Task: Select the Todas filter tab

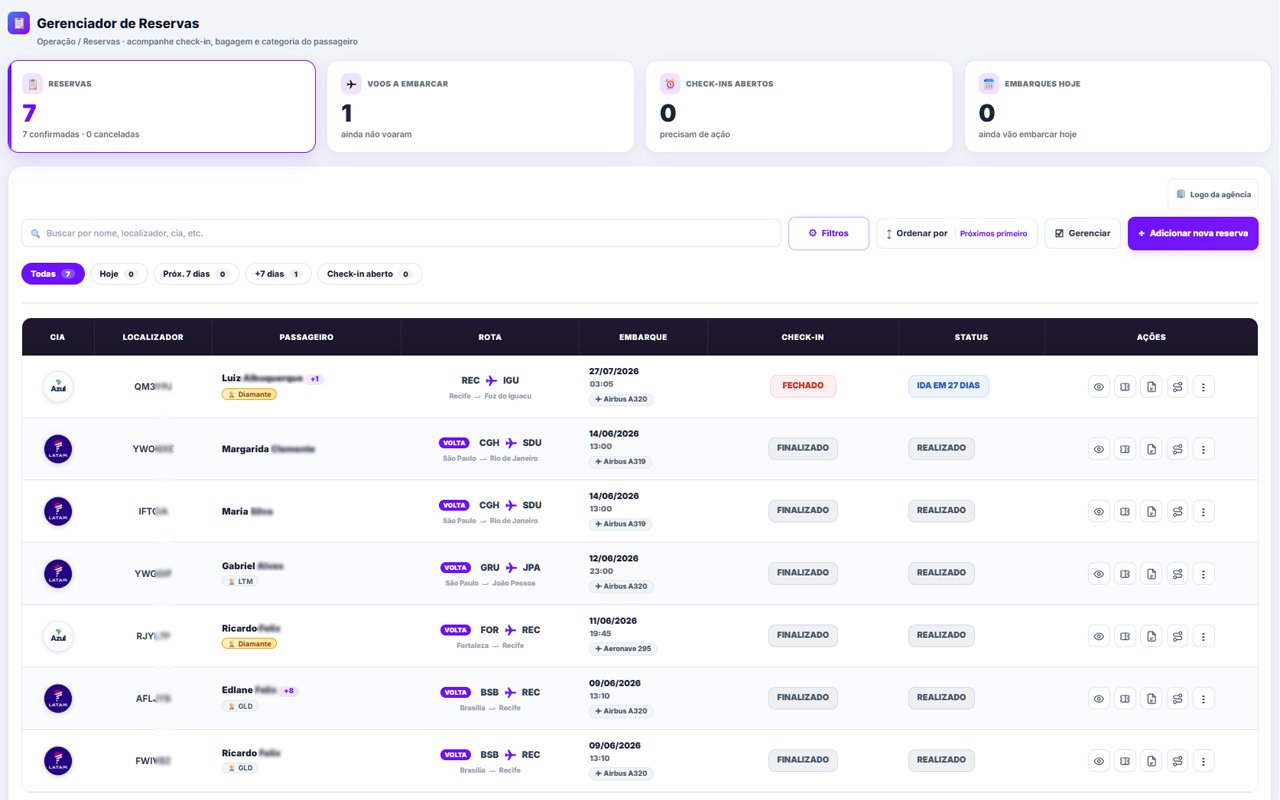Action: click(53, 274)
